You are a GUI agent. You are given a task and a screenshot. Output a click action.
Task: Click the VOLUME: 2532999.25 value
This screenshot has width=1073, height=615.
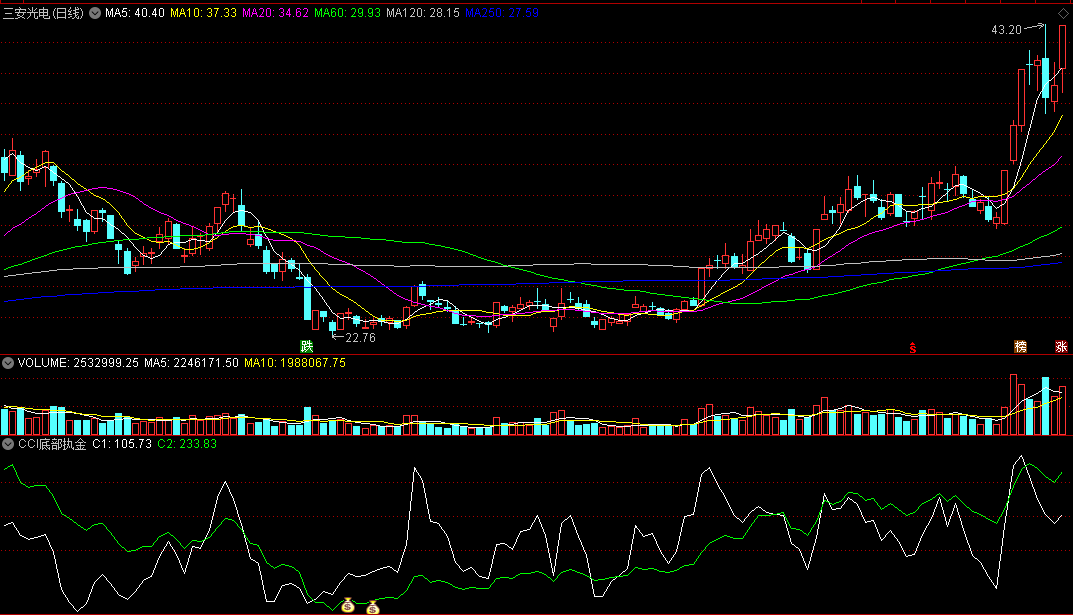(x=78, y=363)
